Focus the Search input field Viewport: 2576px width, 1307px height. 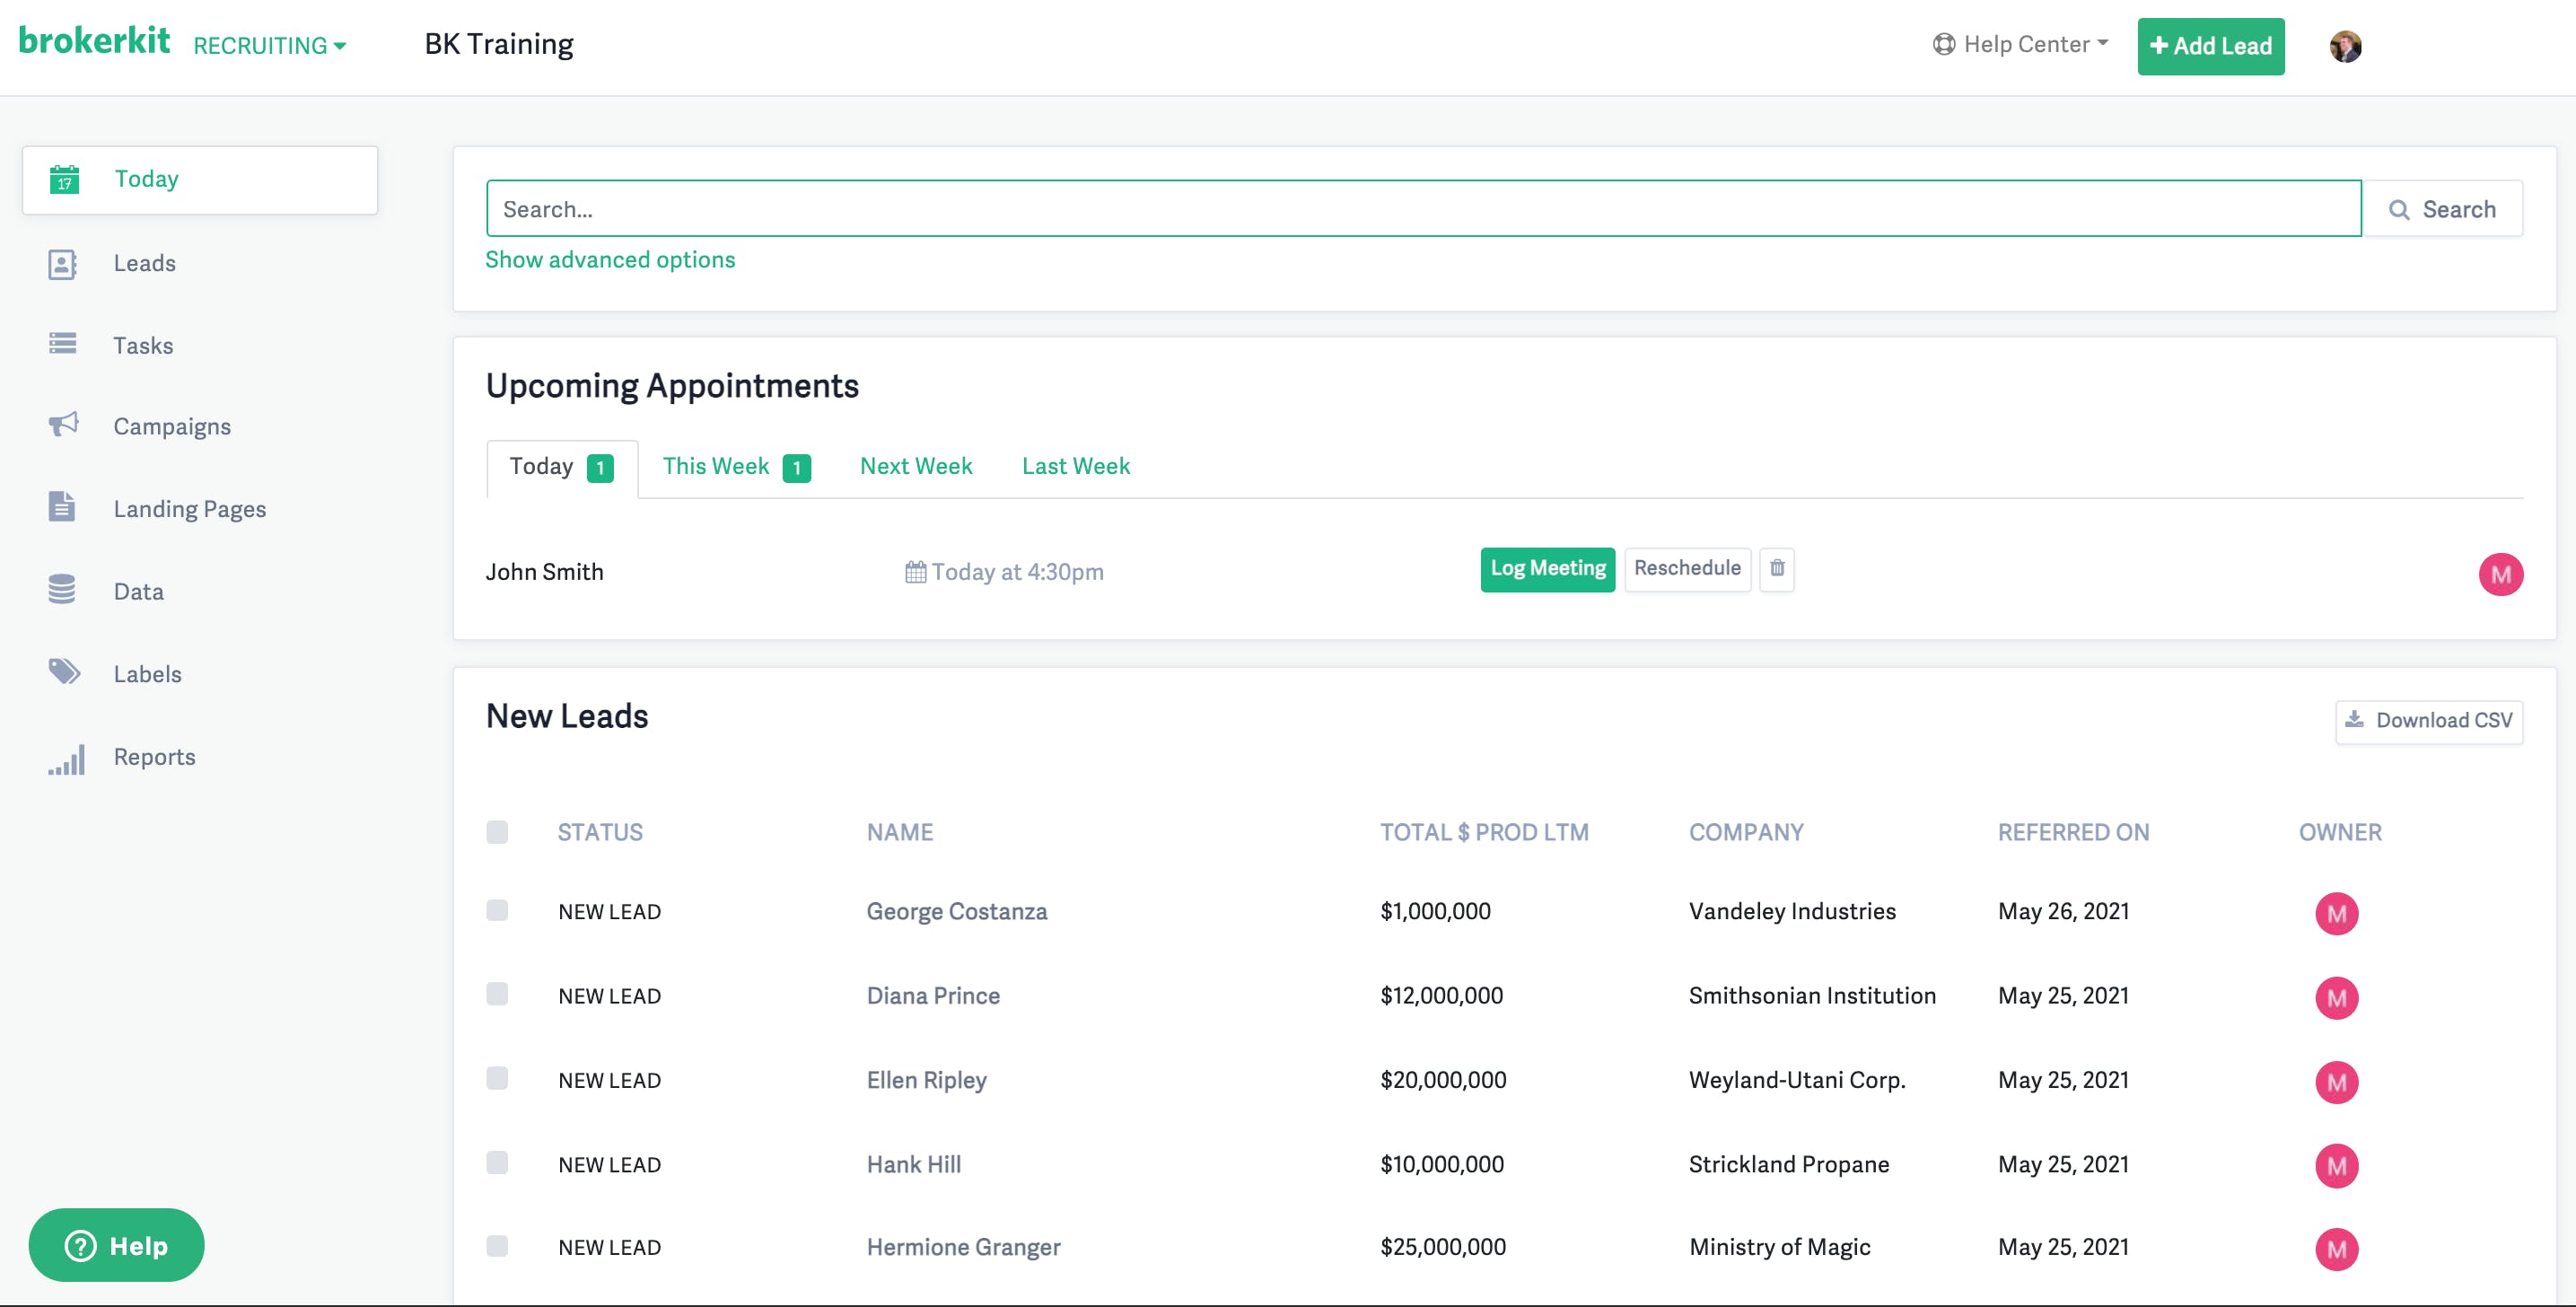(1423, 209)
